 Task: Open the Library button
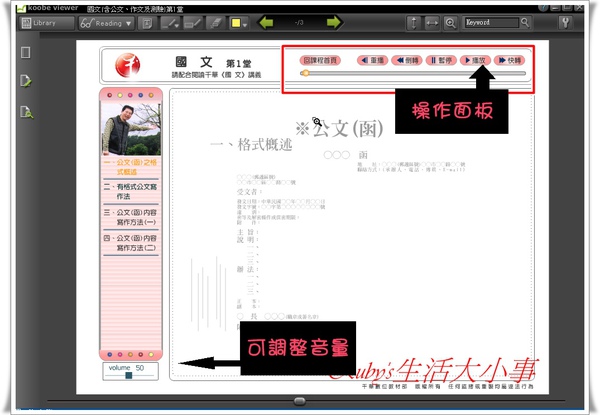click(46, 23)
